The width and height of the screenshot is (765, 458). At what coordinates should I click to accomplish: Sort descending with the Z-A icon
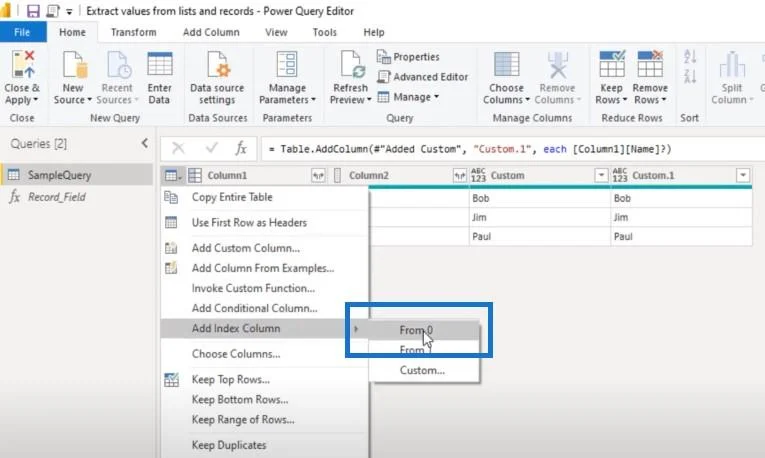690,76
